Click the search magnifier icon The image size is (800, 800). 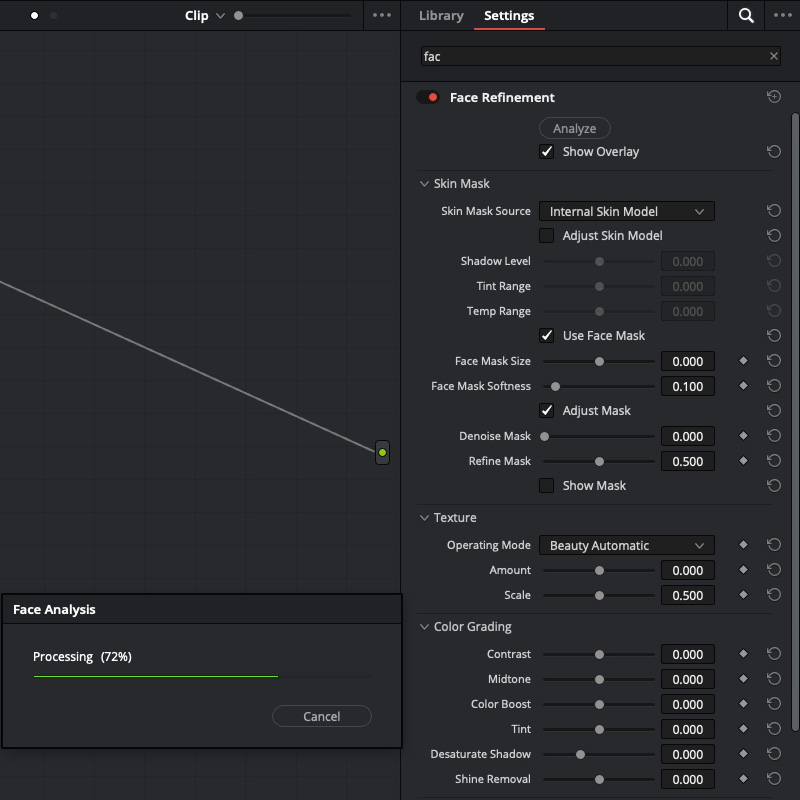click(x=746, y=15)
